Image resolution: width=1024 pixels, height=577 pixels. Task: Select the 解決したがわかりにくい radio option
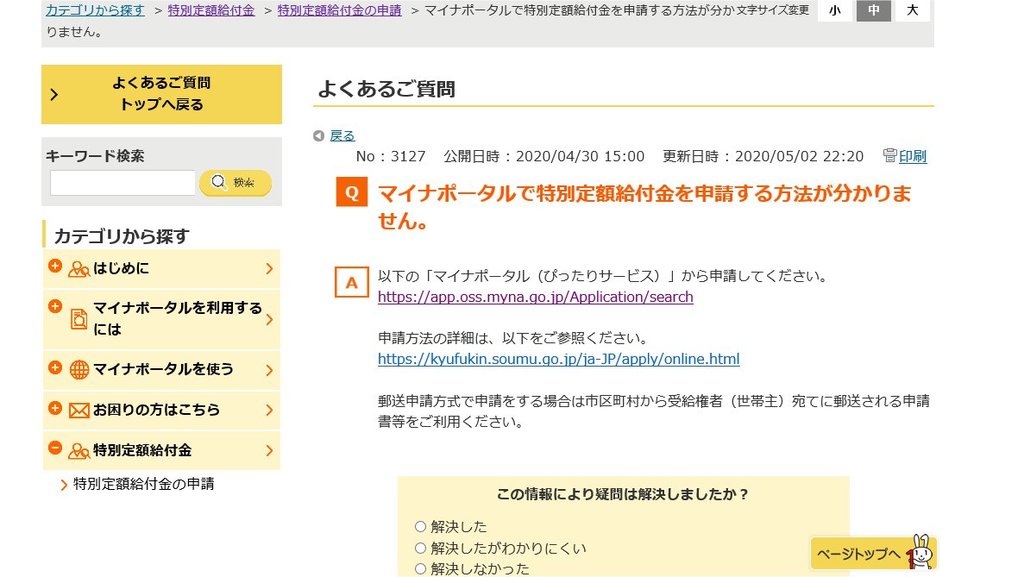421,548
